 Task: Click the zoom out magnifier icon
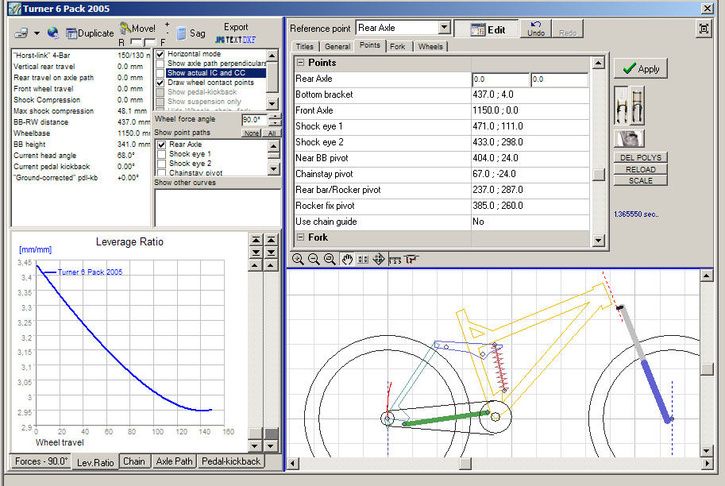pos(313,259)
